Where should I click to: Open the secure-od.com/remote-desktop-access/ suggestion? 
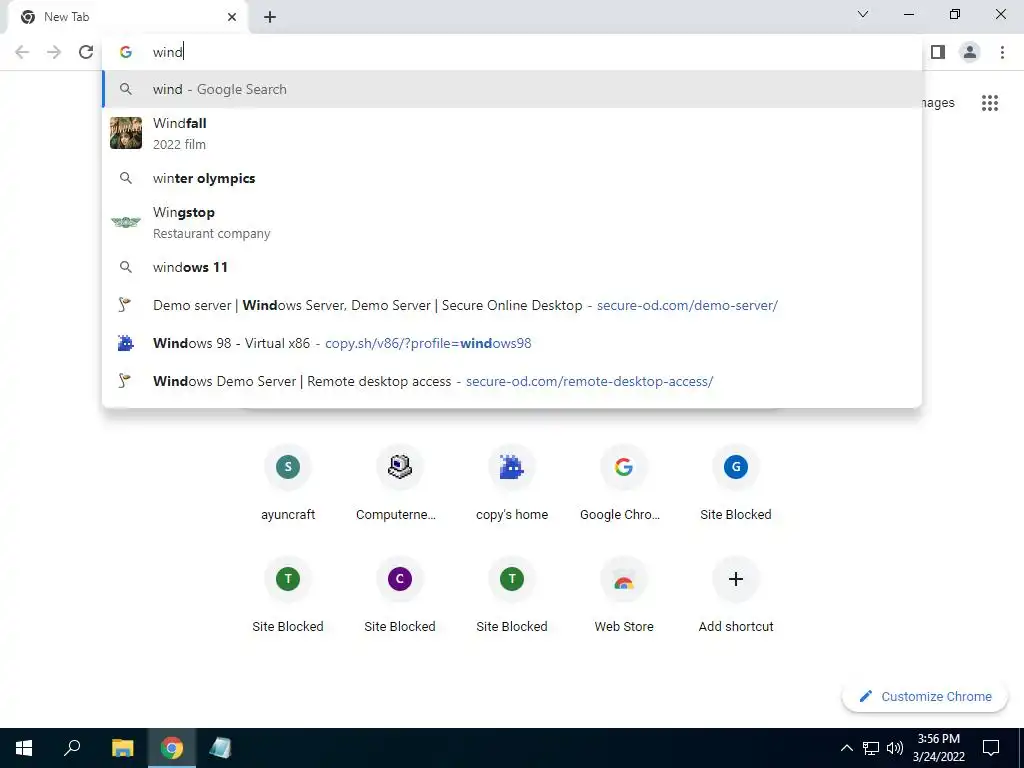[512, 381]
